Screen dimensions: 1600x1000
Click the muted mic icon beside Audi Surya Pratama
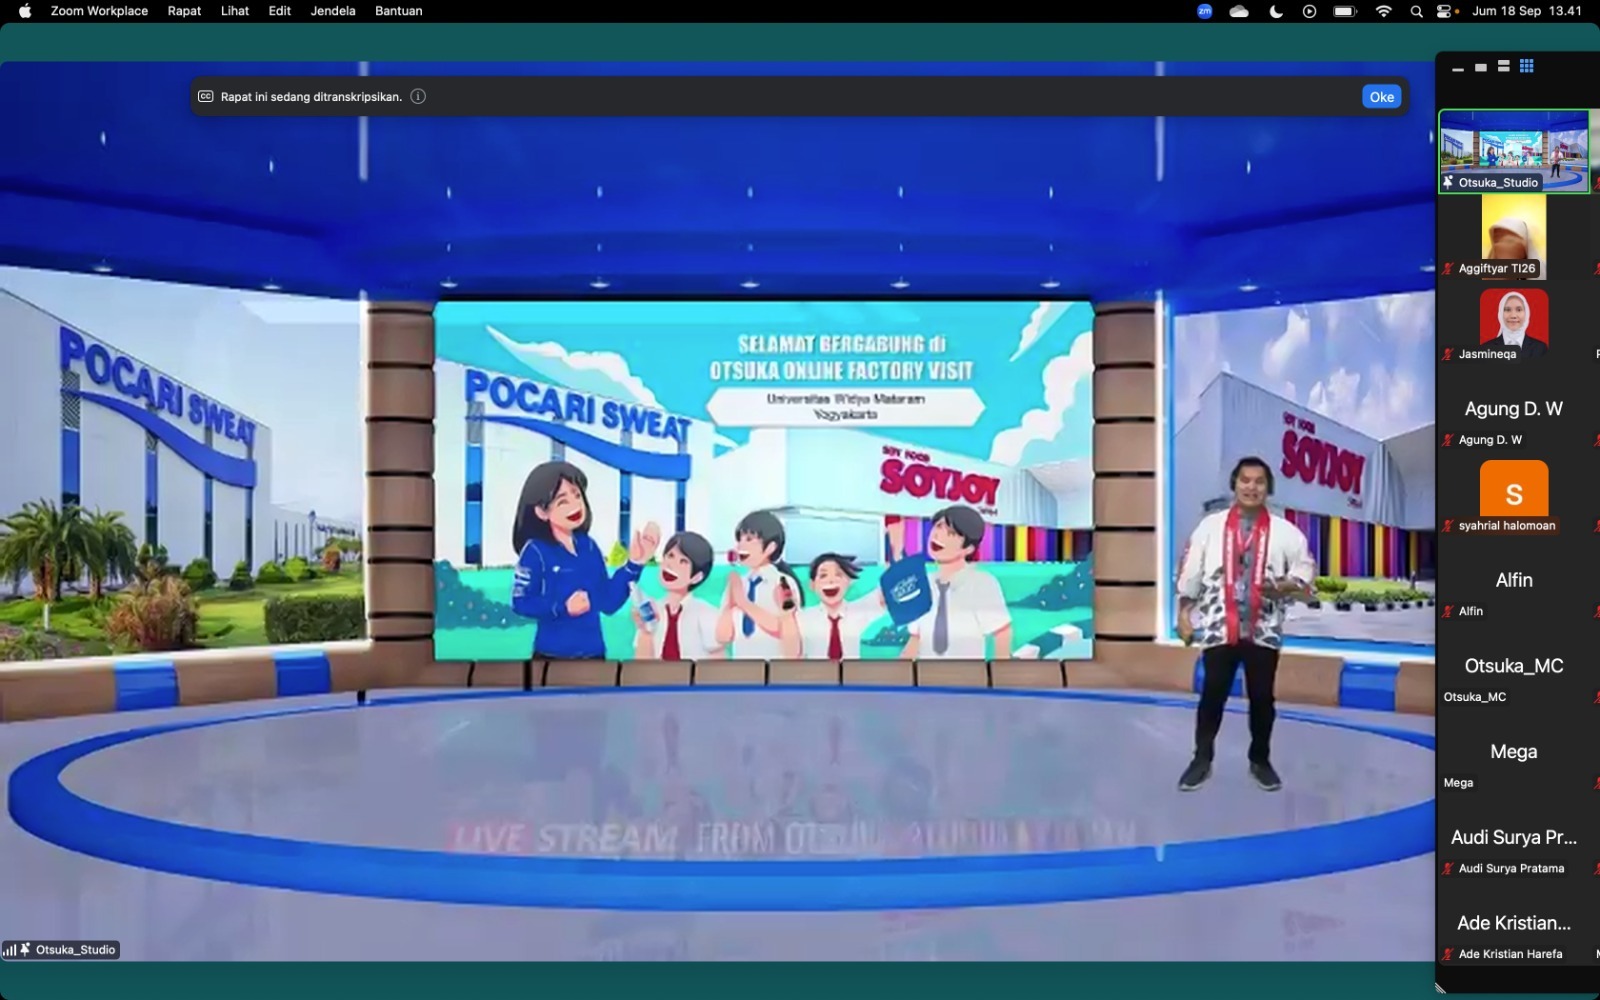pos(1448,868)
